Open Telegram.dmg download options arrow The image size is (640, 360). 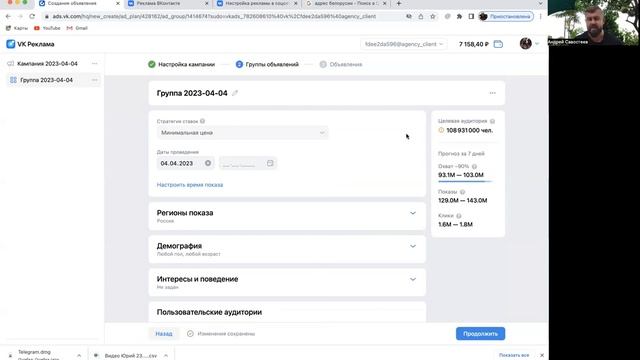tap(79, 356)
